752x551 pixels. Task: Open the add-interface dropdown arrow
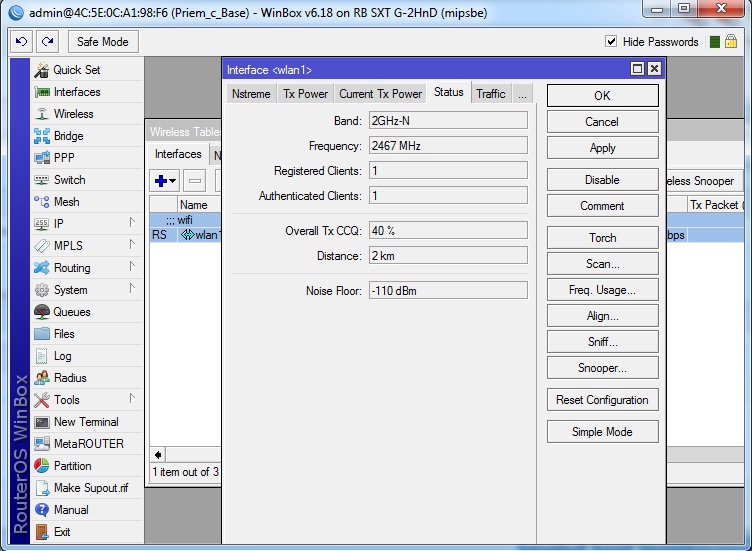coord(173,181)
